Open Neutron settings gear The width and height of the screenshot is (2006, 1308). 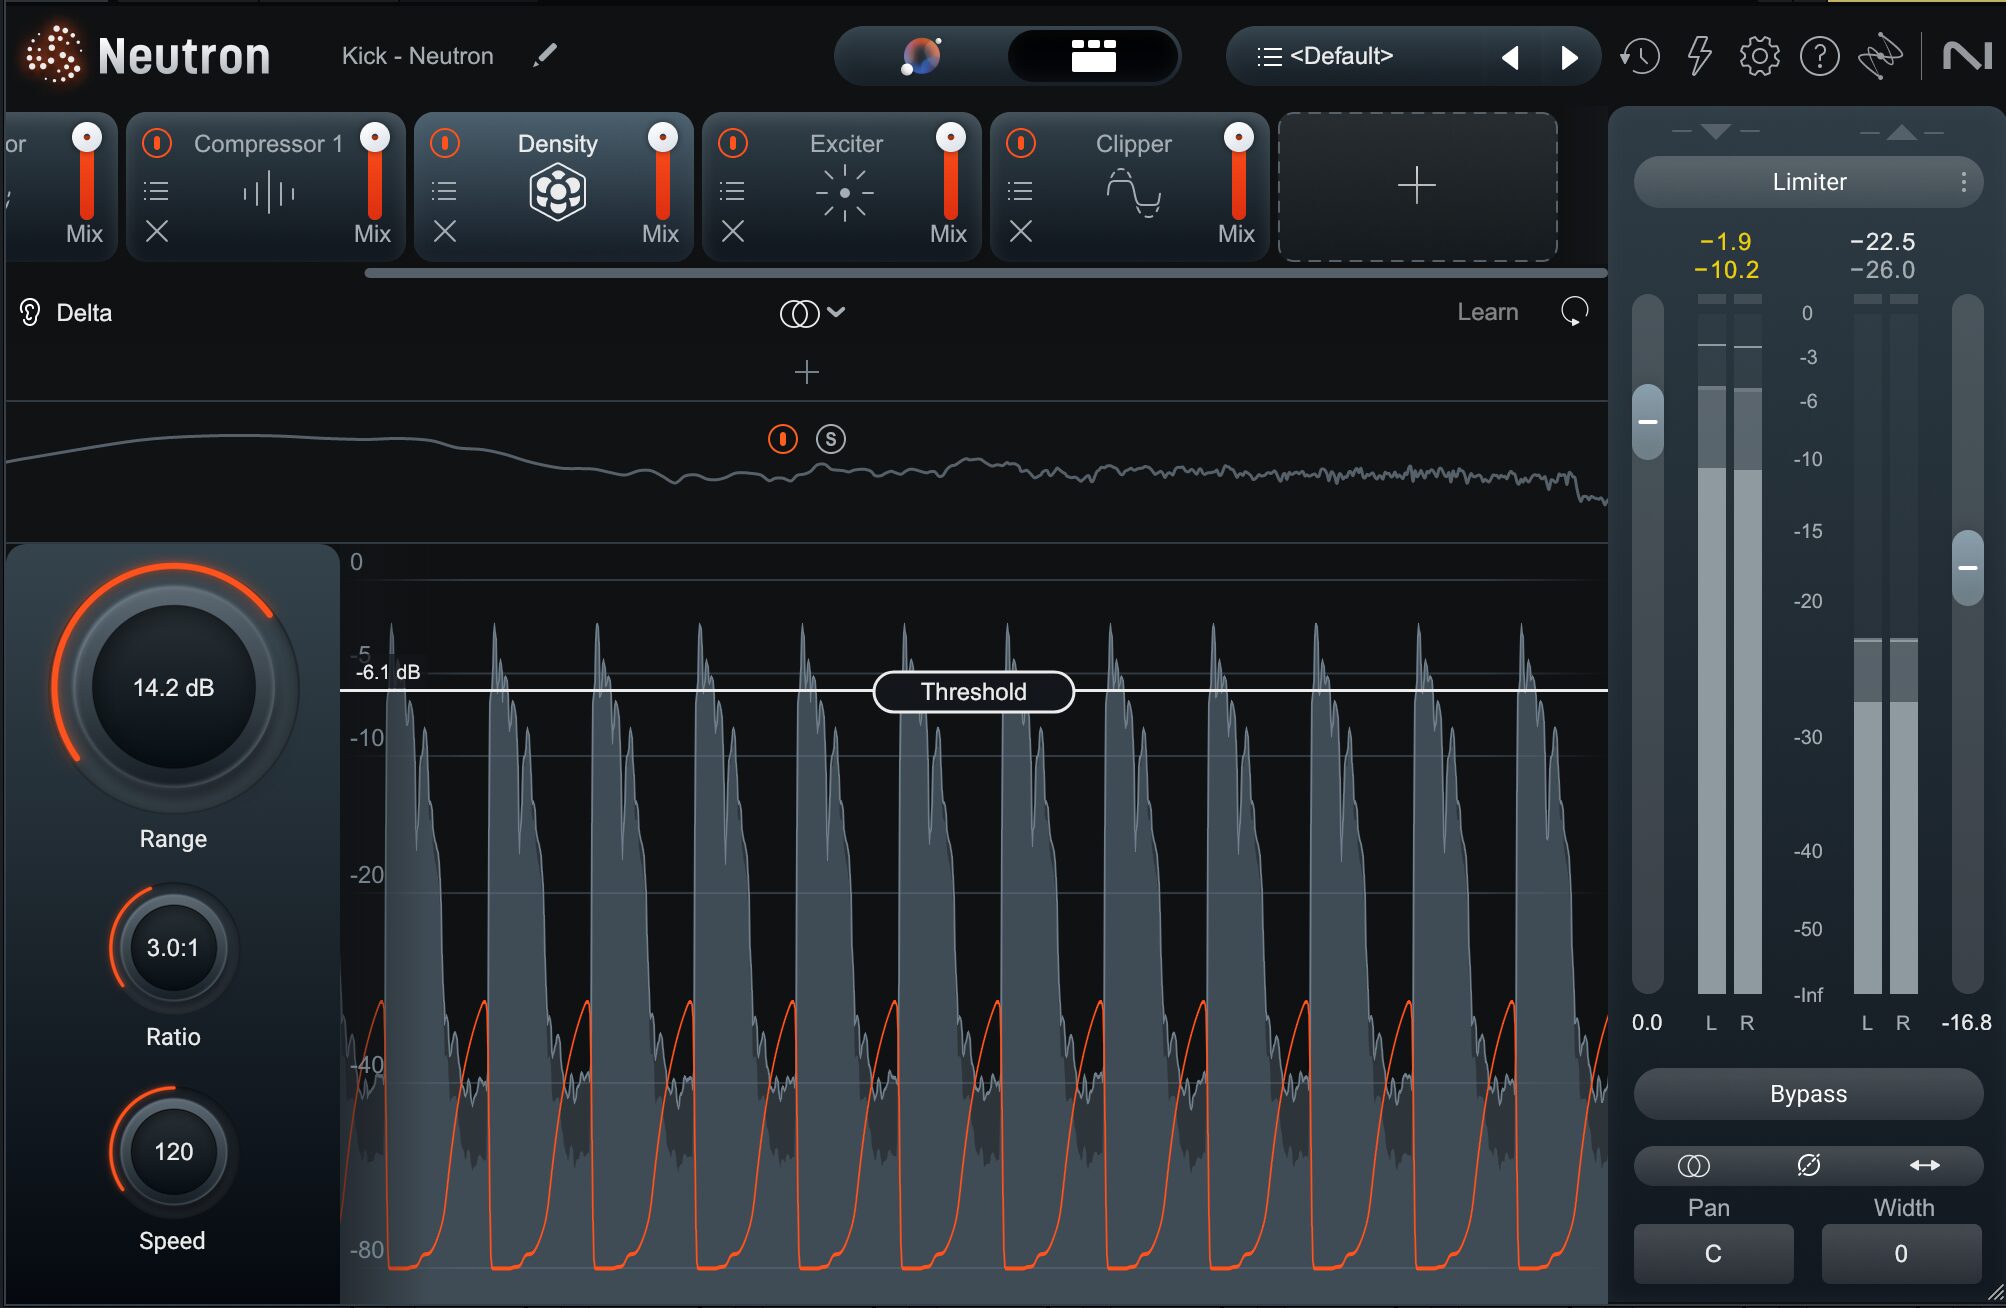(1759, 56)
